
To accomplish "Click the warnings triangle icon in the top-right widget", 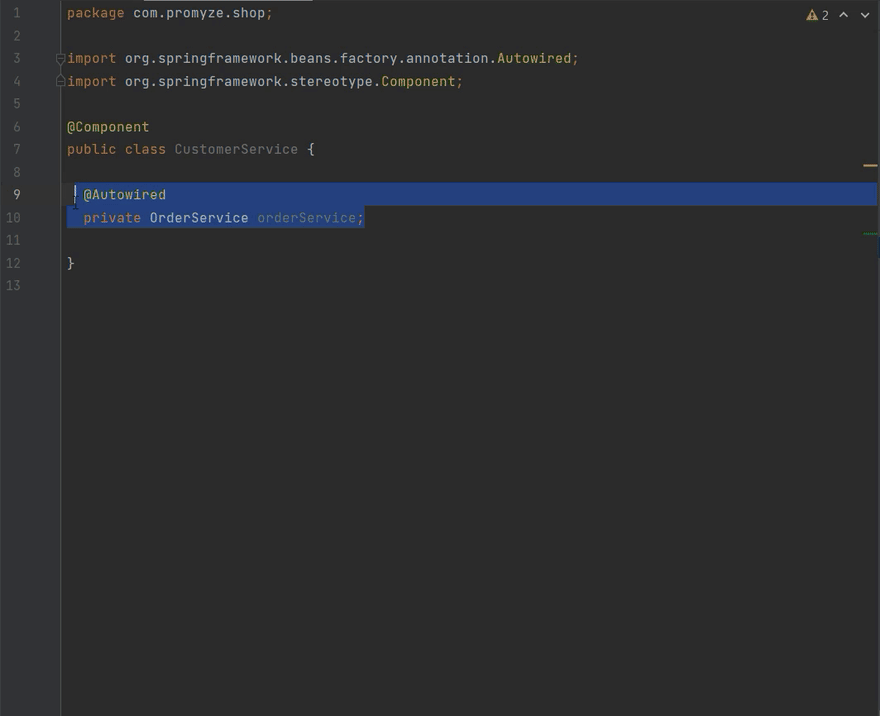I will point(813,15).
